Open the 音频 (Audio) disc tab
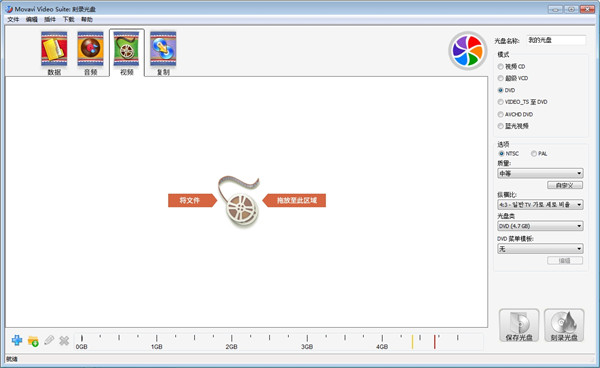600x368 pixels. coord(90,53)
